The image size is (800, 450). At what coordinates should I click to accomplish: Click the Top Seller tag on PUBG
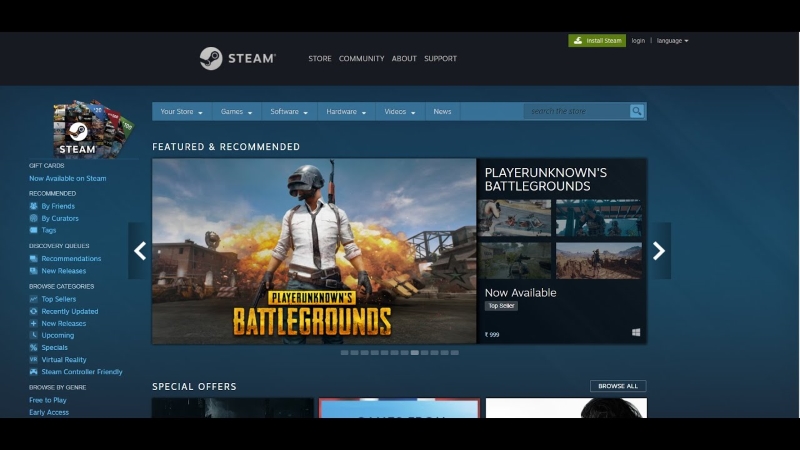[x=502, y=306]
